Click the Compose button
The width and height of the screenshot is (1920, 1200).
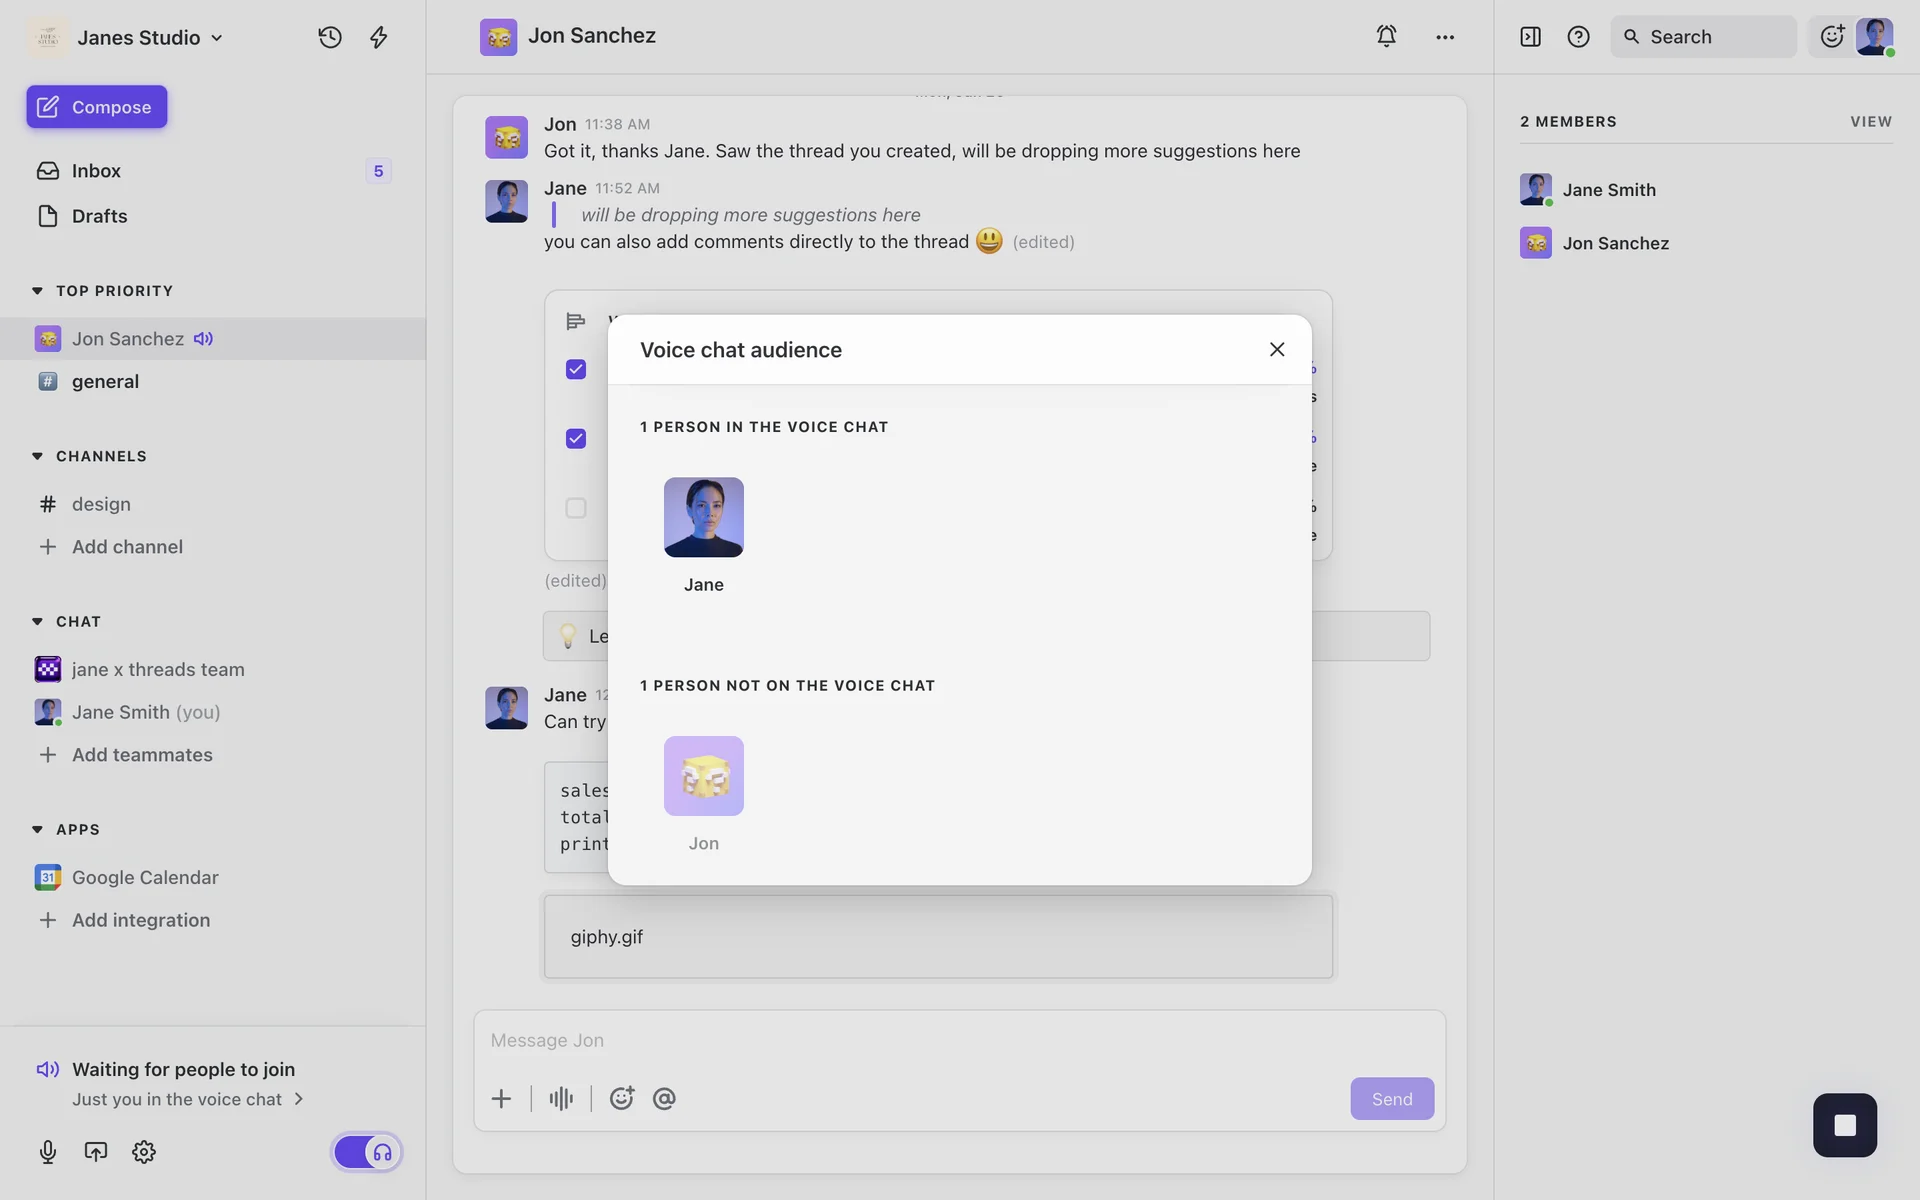[x=97, y=107]
